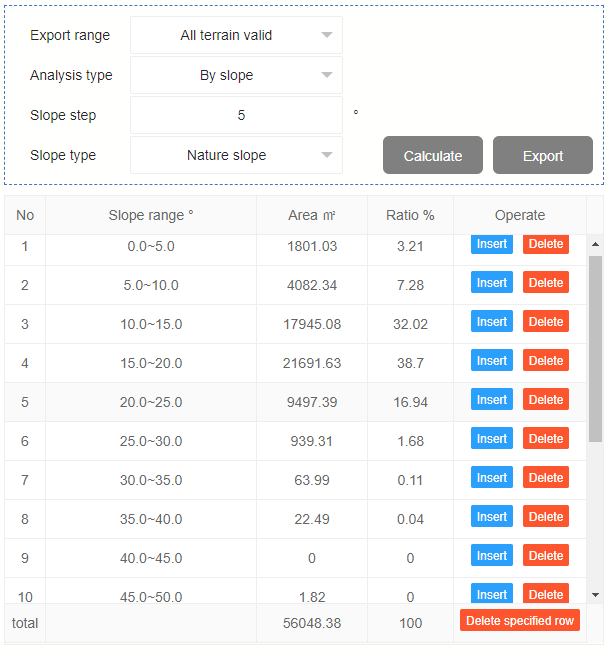610x652 pixels.
Task: Delete the 40.0~45.0 slope row
Action: pos(546,556)
